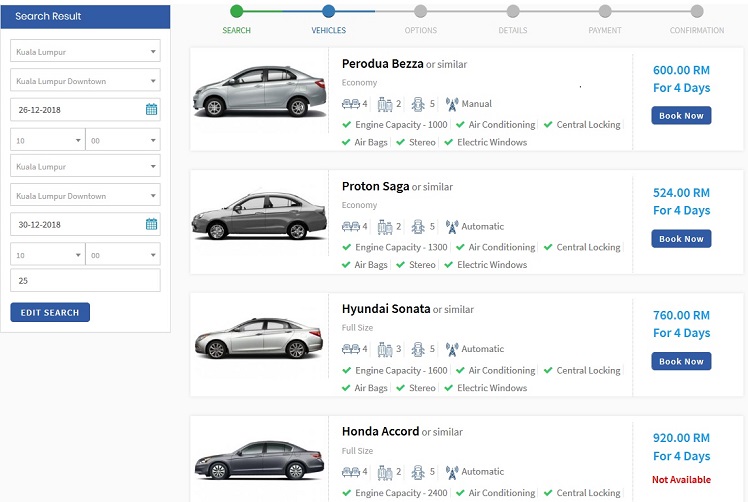Click the Hyundai Sonata title

coord(386,309)
